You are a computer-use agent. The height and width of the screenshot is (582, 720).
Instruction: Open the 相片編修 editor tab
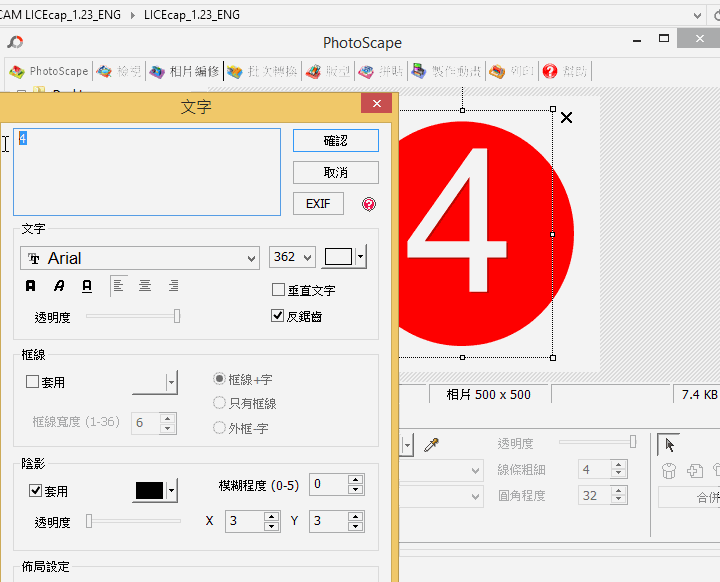coord(184,71)
